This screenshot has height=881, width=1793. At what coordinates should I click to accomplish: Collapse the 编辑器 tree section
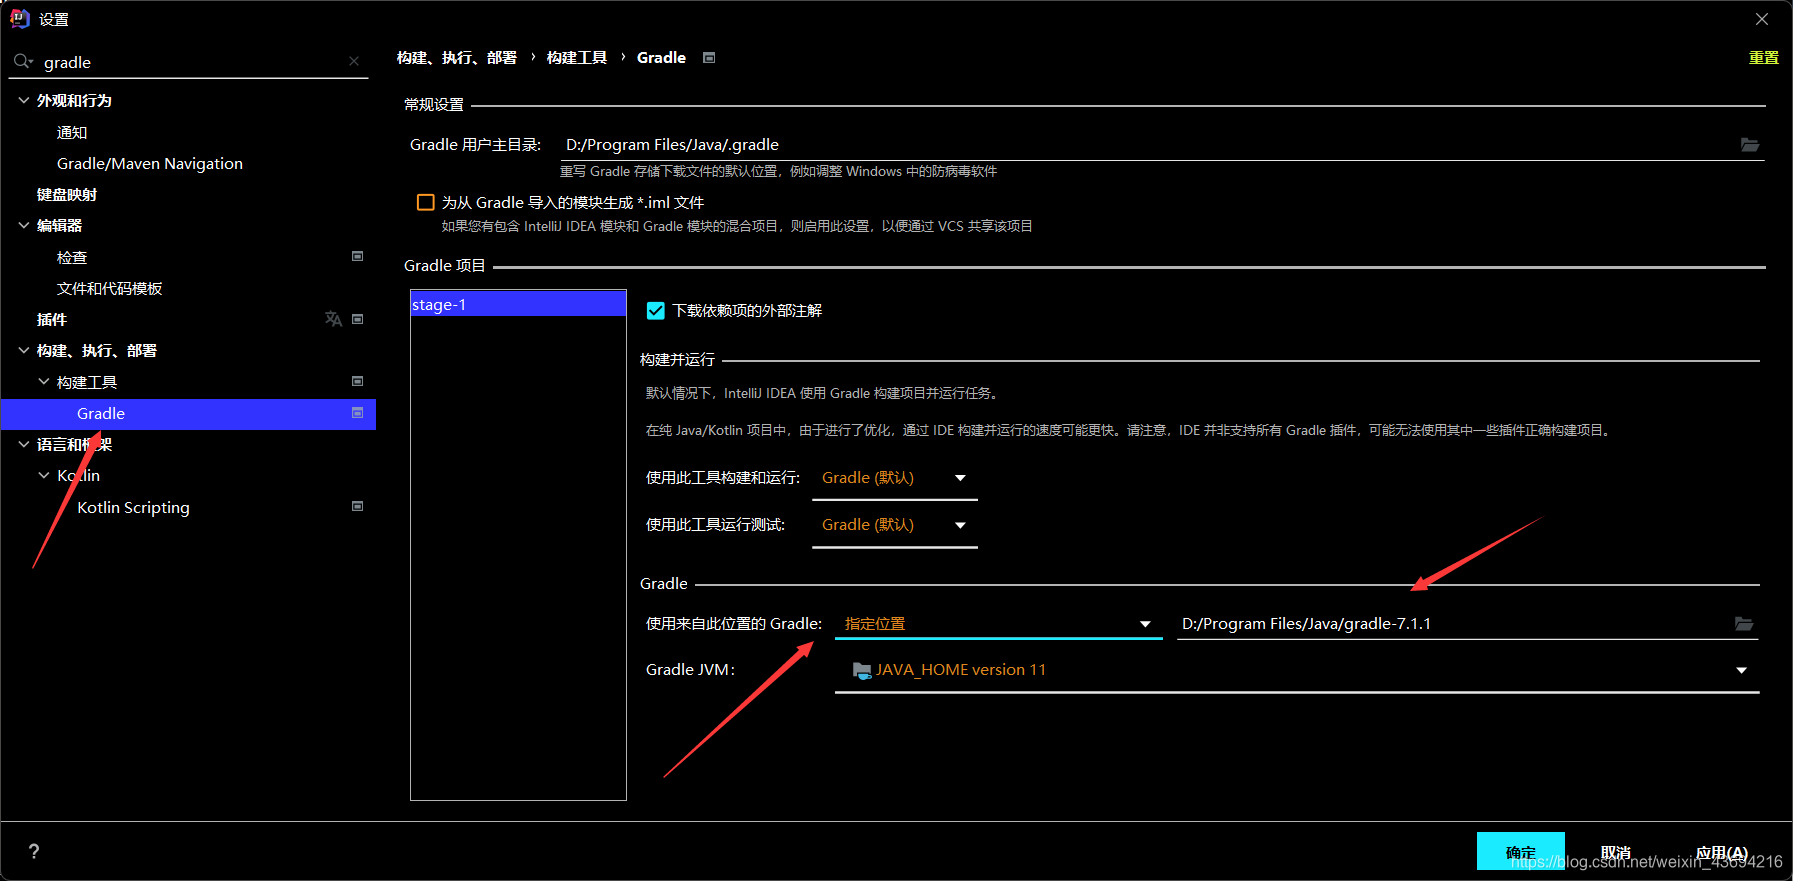coord(24,225)
